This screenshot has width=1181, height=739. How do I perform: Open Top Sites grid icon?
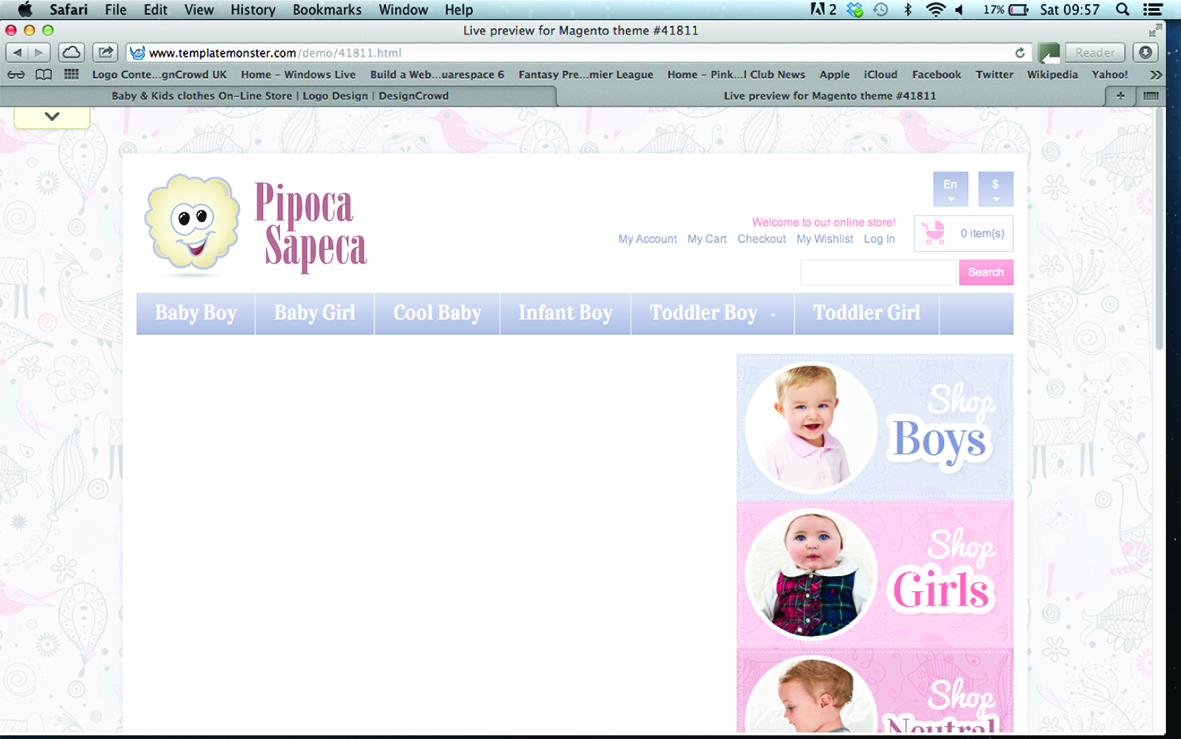(72, 75)
